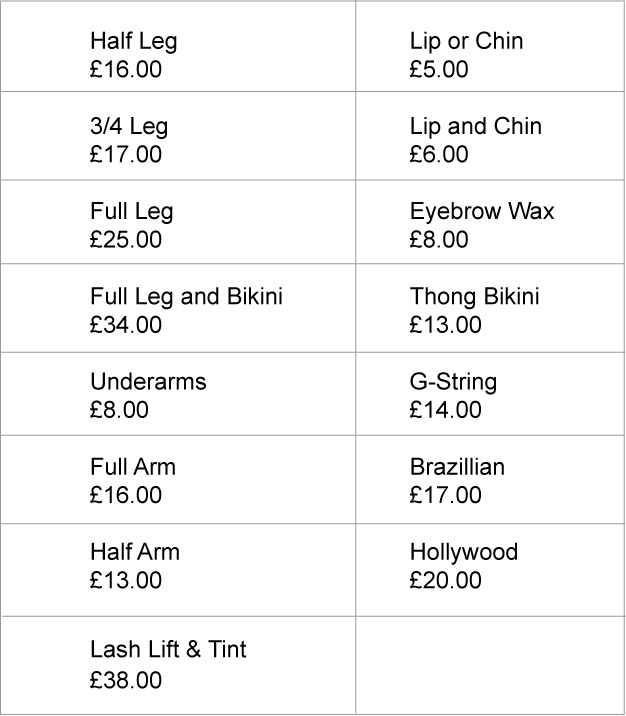The image size is (626, 716).
Task: Select the 3/4 Leg treatment
Action: [129, 127]
